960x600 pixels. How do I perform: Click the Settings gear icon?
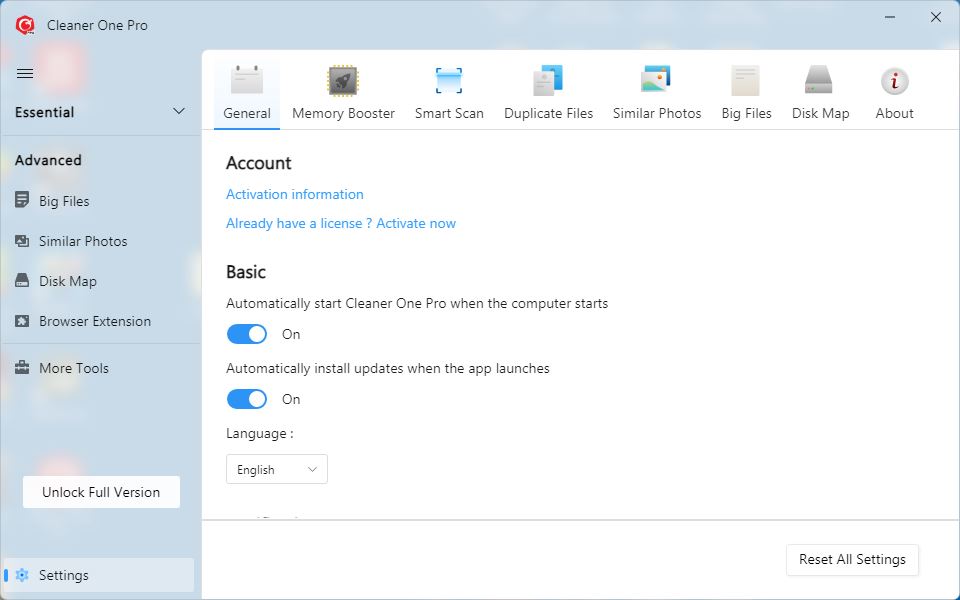click(x=22, y=575)
